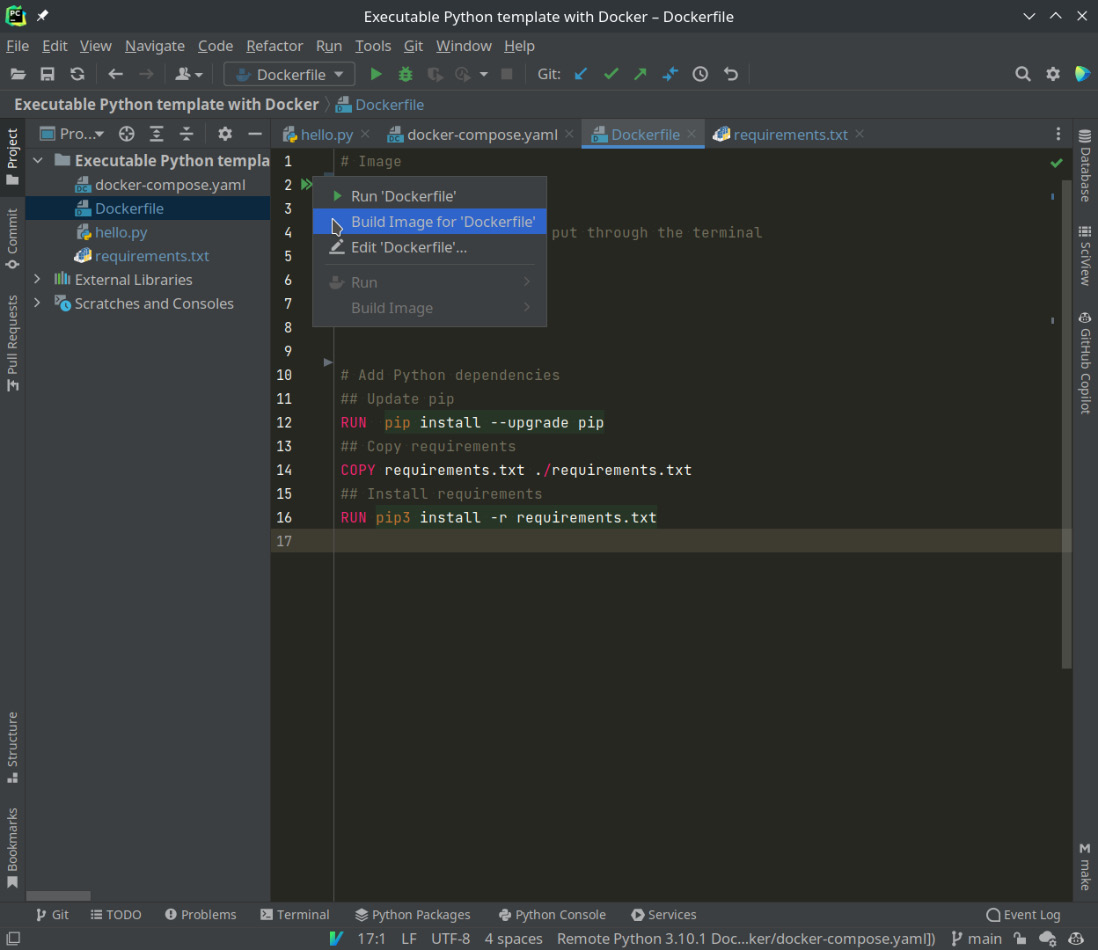Toggle read-only lock in status bar
1098x950 pixels.
tap(1020, 939)
